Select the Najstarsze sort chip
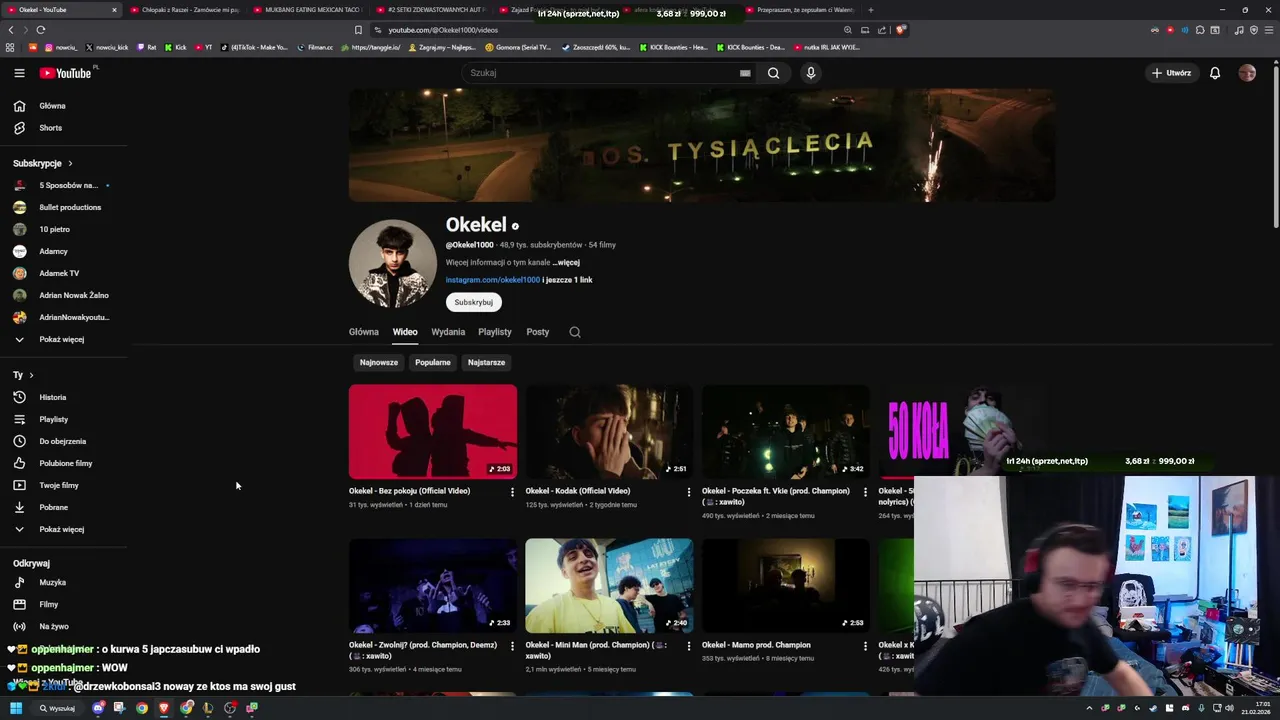 coord(487,362)
